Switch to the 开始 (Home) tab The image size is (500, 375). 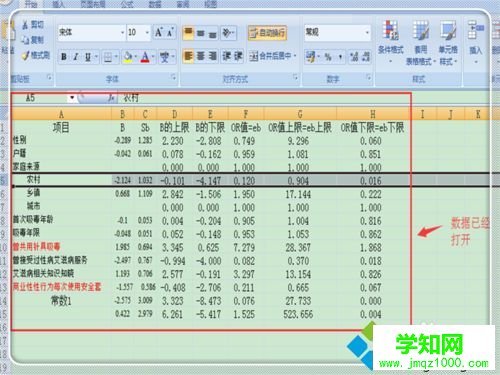[x=31, y=4]
